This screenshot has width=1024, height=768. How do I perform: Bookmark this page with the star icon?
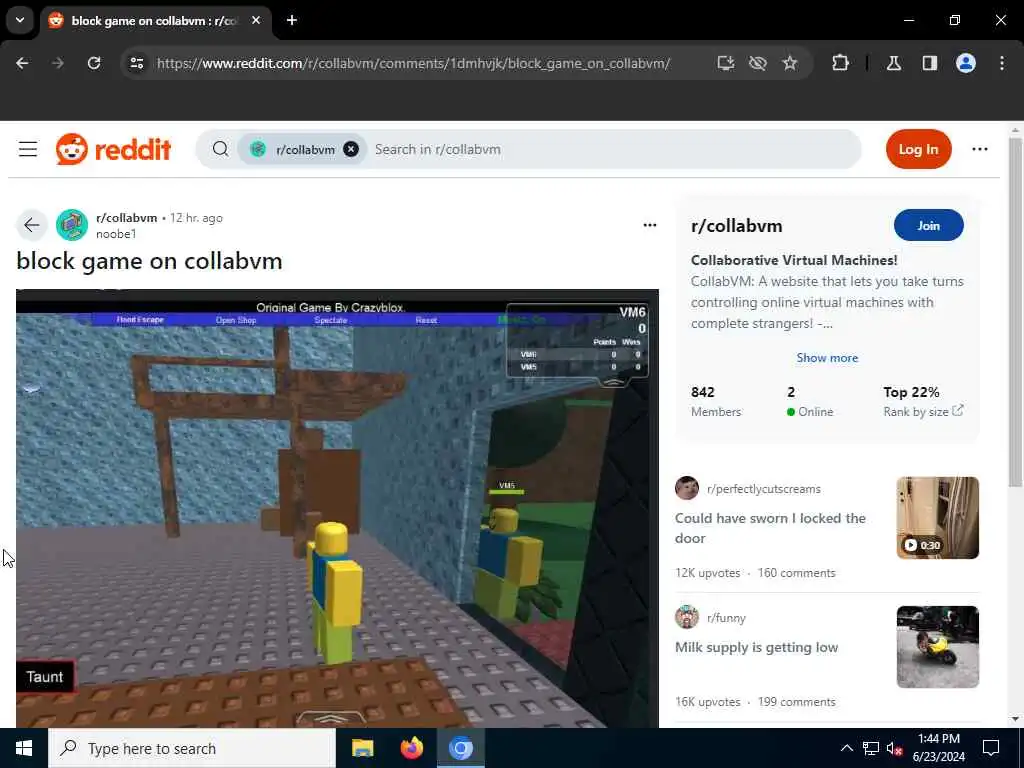click(790, 63)
